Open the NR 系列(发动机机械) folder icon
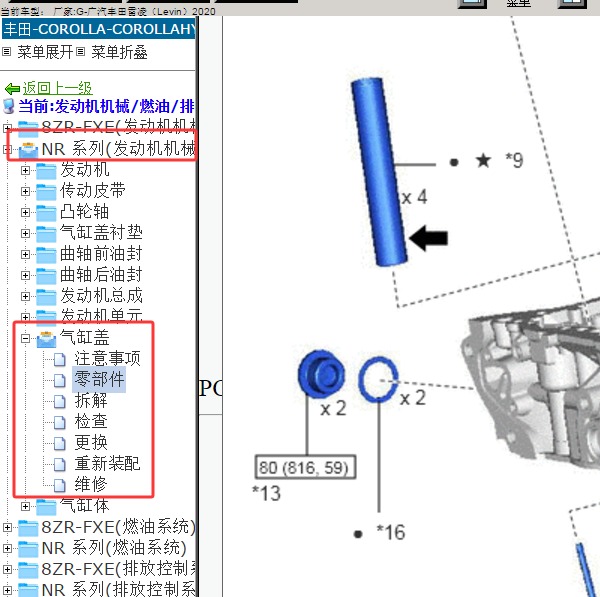The height and width of the screenshot is (597, 600). [x=28, y=149]
